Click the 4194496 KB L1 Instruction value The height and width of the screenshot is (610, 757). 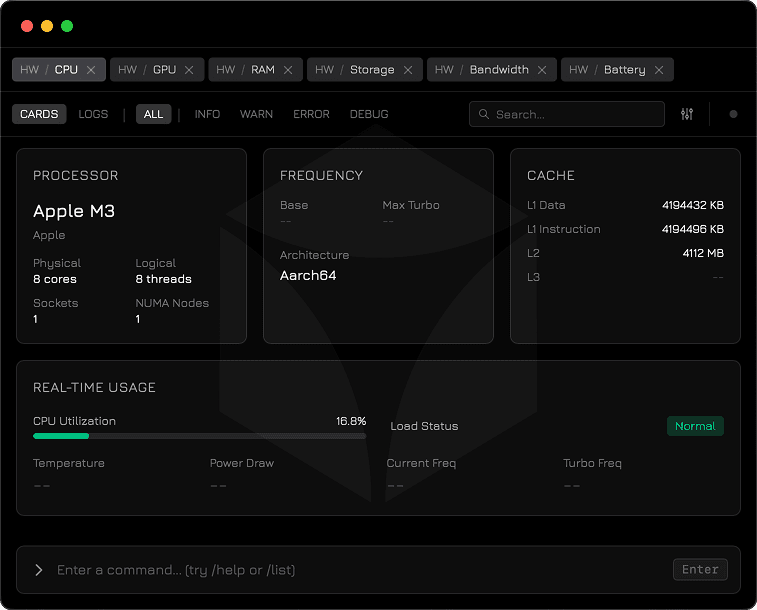tap(693, 229)
